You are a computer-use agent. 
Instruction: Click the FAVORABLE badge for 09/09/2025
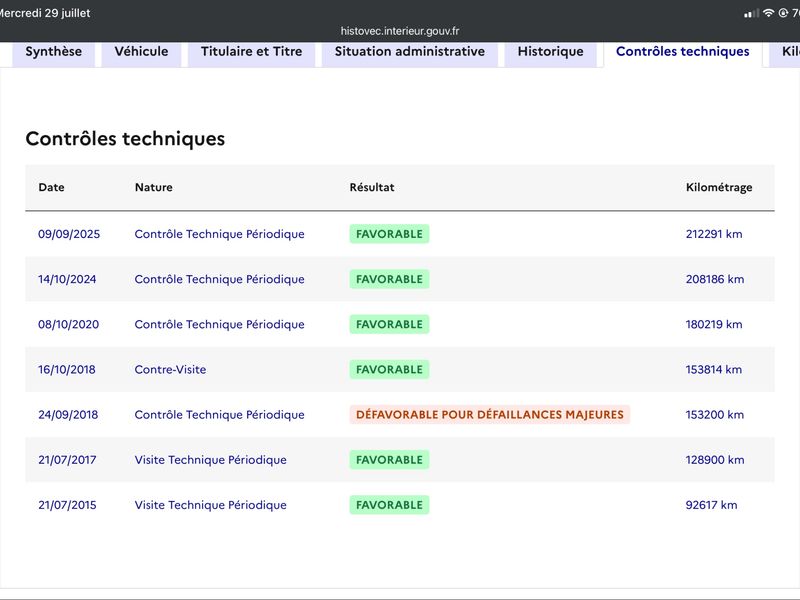click(389, 234)
